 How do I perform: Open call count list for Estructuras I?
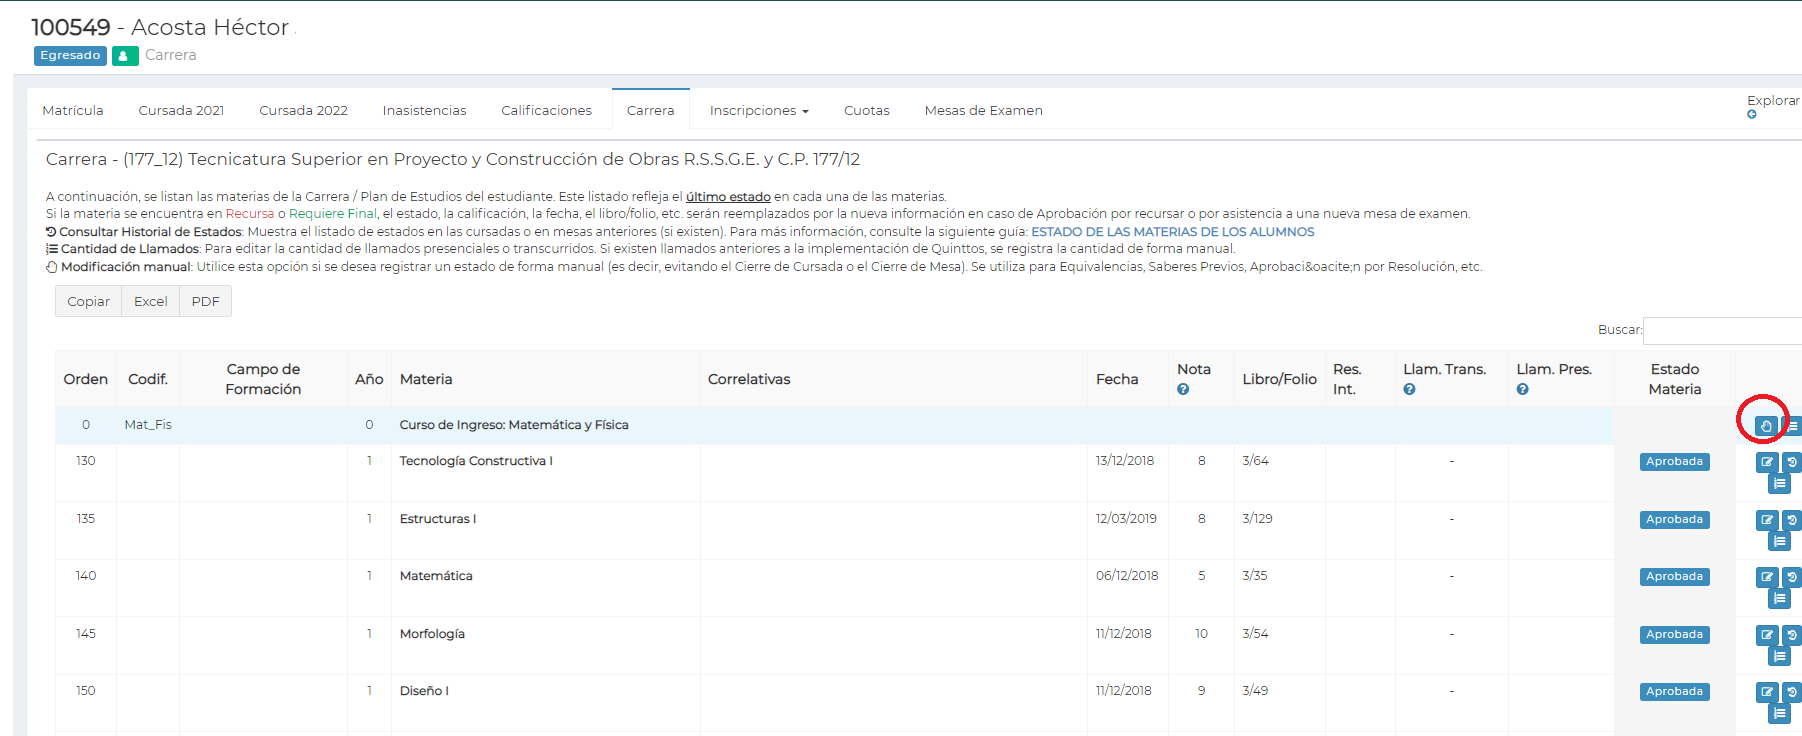point(1779,542)
